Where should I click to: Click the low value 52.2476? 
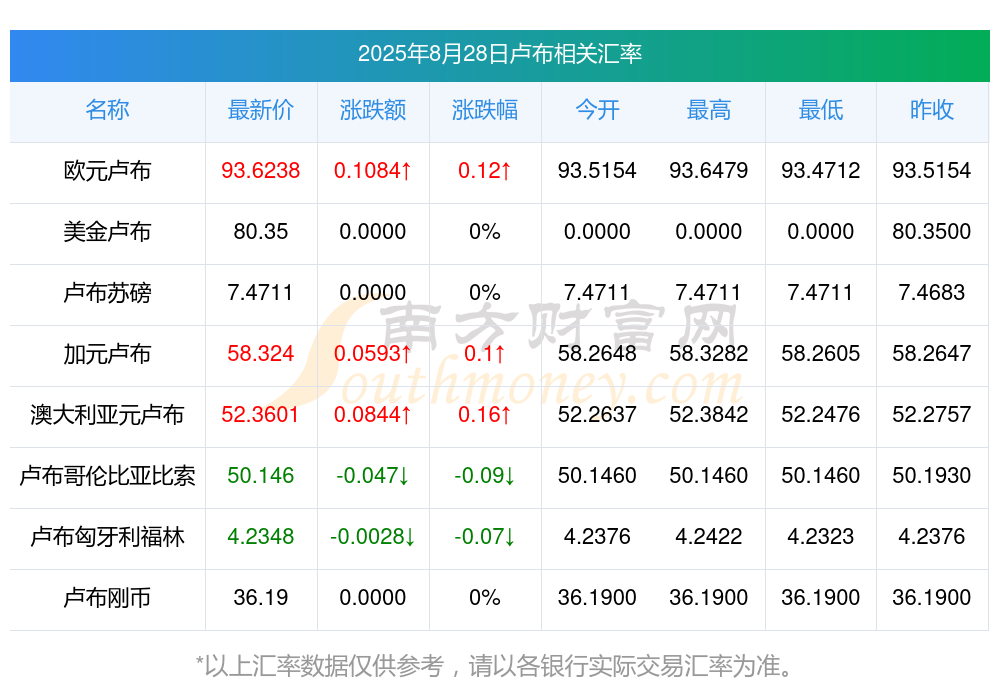(821, 415)
